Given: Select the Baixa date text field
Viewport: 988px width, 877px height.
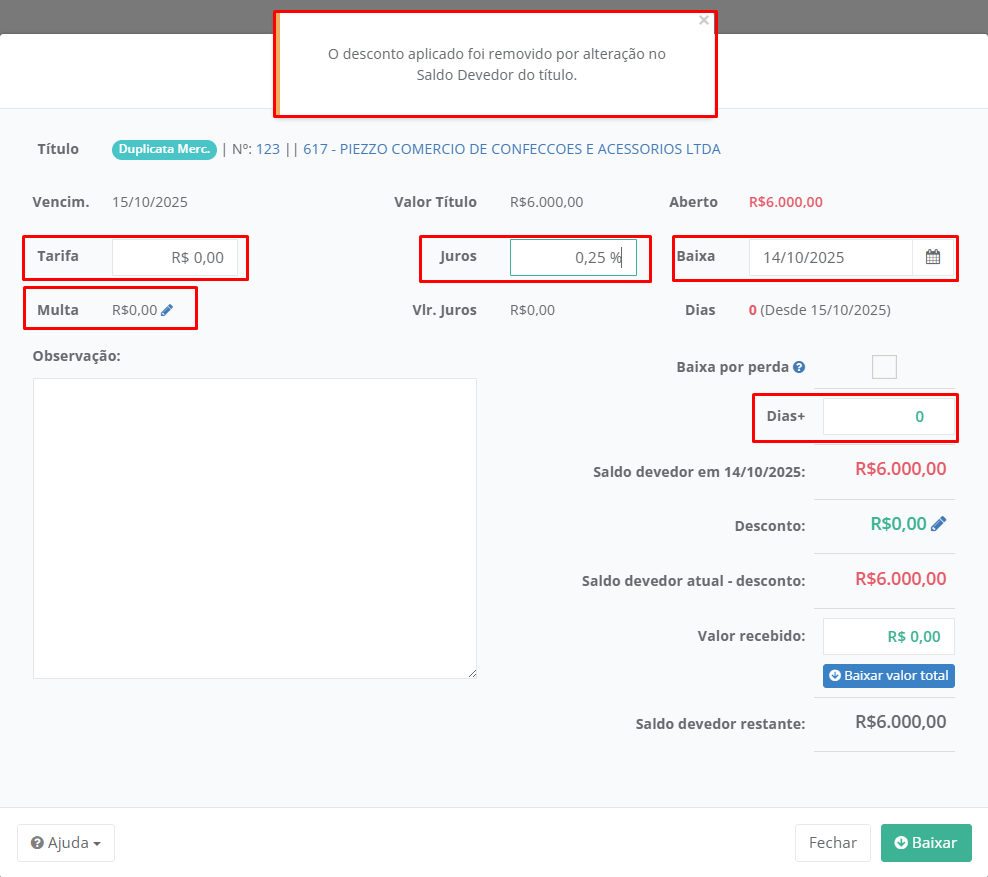Looking at the screenshot, I should [830, 257].
